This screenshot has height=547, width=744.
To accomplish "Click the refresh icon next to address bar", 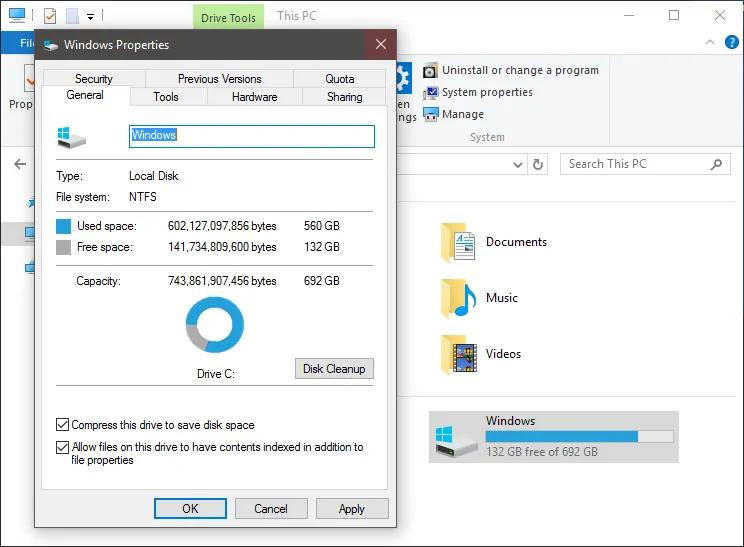I will pyautogui.click(x=538, y=164).
